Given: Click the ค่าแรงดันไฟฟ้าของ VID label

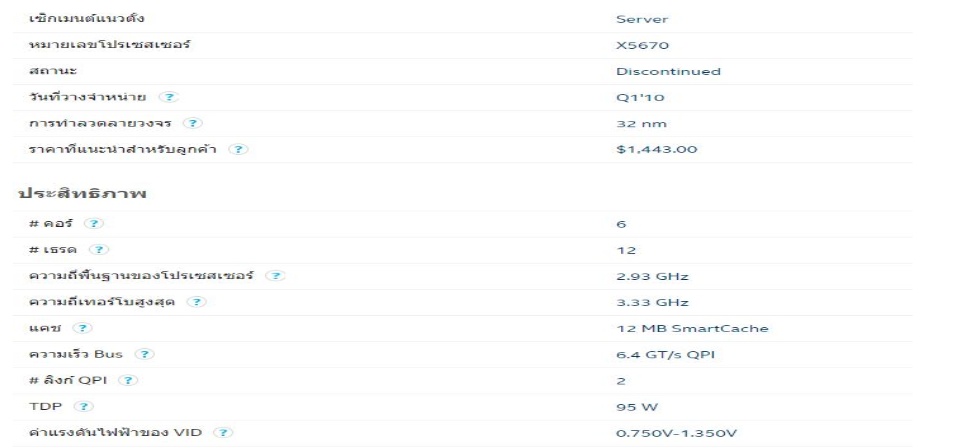Looking at the screenshot, I should point(115,432).
